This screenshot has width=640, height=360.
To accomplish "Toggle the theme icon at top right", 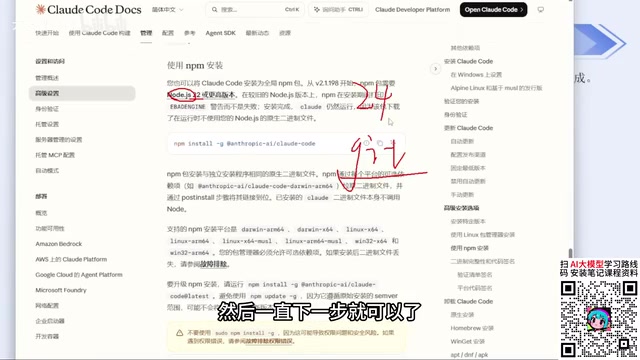I will 540,9.
